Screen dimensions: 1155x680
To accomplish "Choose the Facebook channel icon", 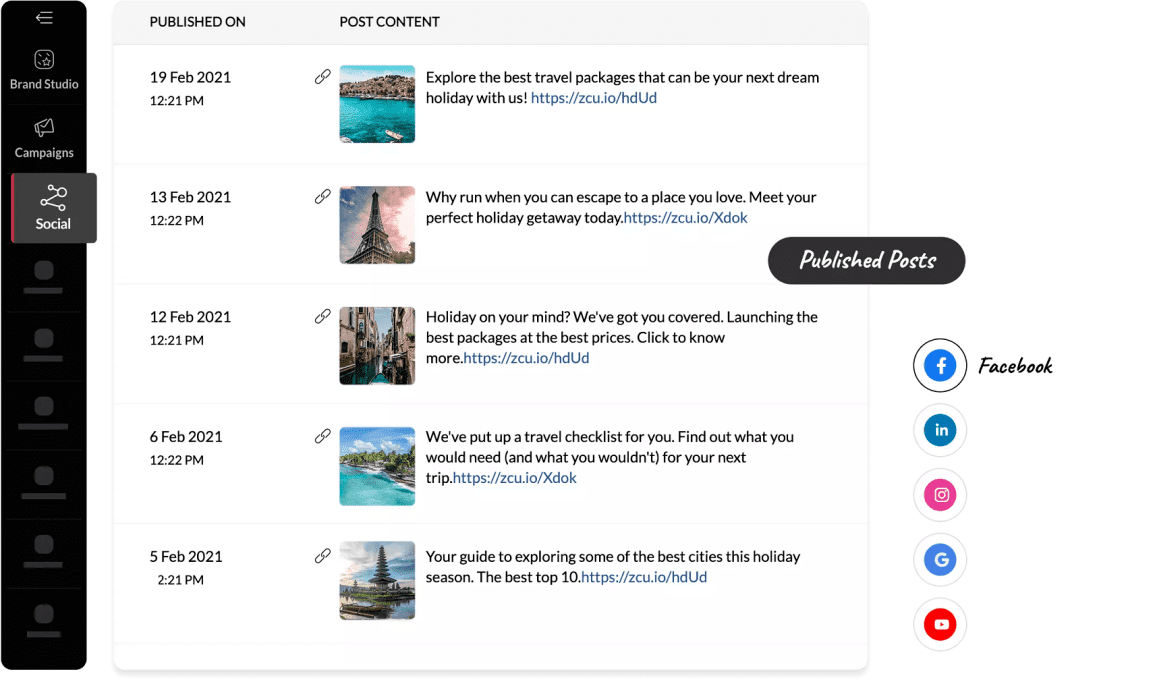I will pyautogui.click(x=940, y=365).
